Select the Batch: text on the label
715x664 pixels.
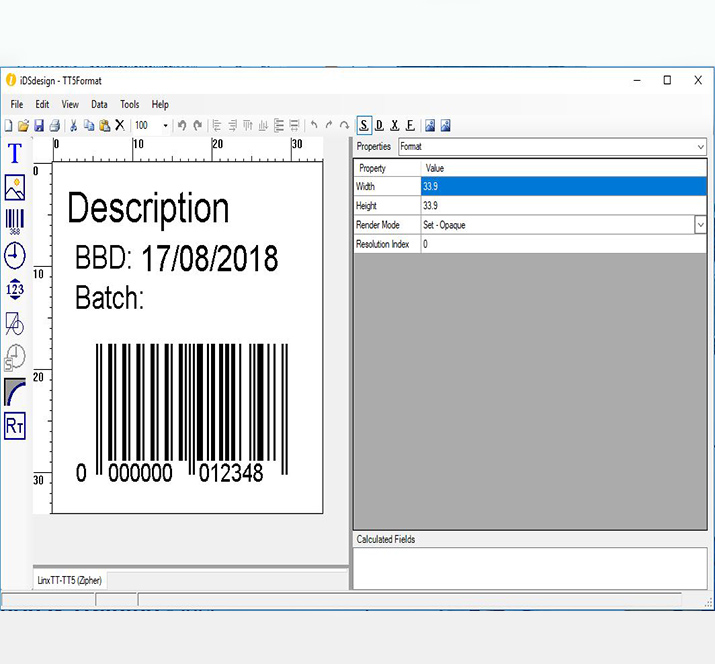coord(109,298)
